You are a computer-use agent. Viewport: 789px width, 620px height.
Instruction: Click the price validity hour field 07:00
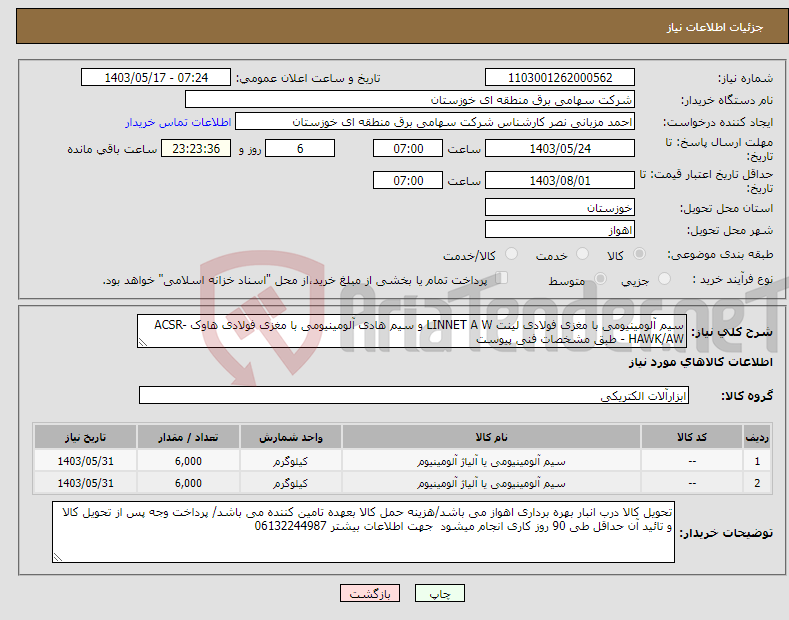[408, 180]
